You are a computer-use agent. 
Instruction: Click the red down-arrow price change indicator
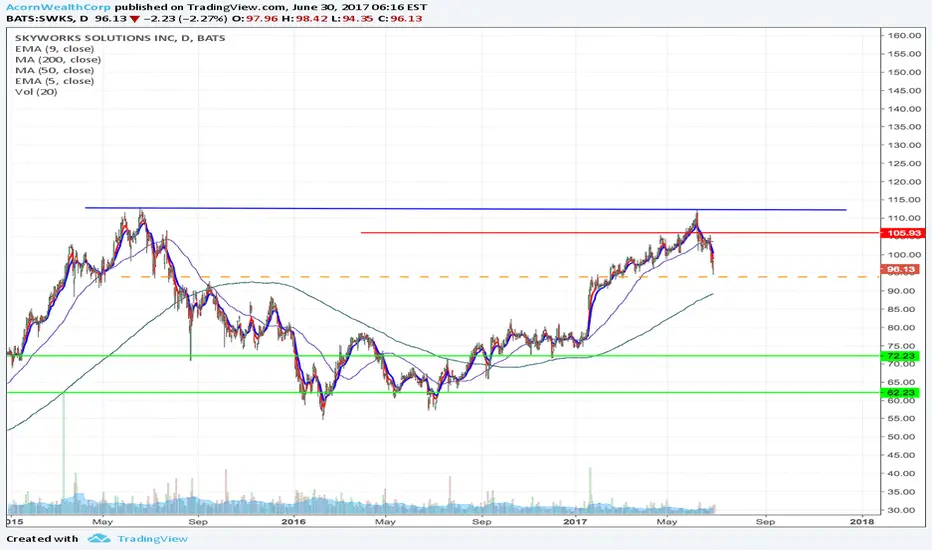(x=135, y=19)
